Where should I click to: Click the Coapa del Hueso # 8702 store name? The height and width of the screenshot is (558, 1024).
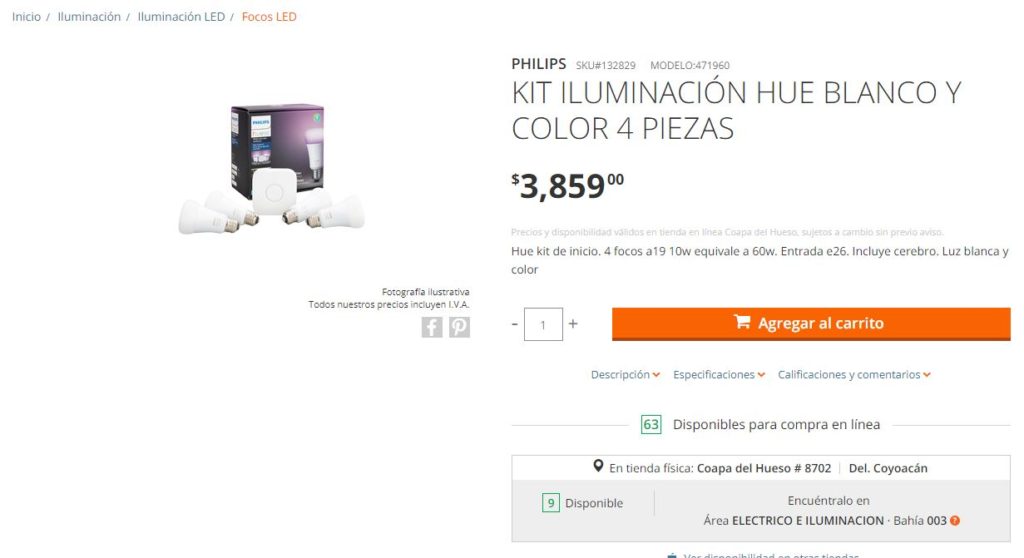(x=764, y=468)
